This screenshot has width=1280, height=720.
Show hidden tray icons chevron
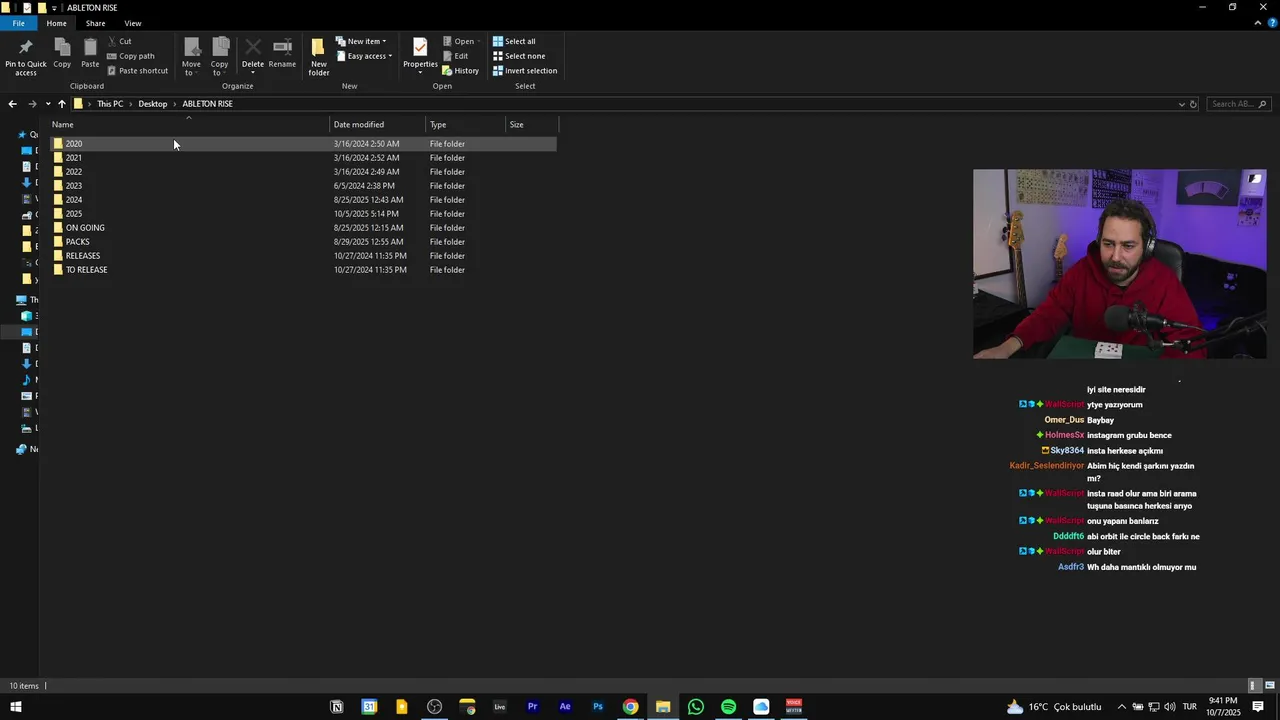click(x=1121, y=707)
